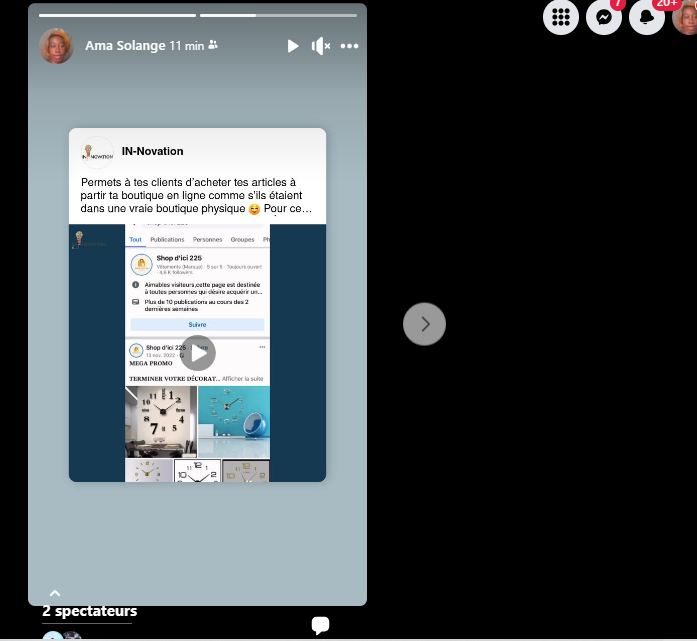Open the story three-dot options menu

click(349, 46)
